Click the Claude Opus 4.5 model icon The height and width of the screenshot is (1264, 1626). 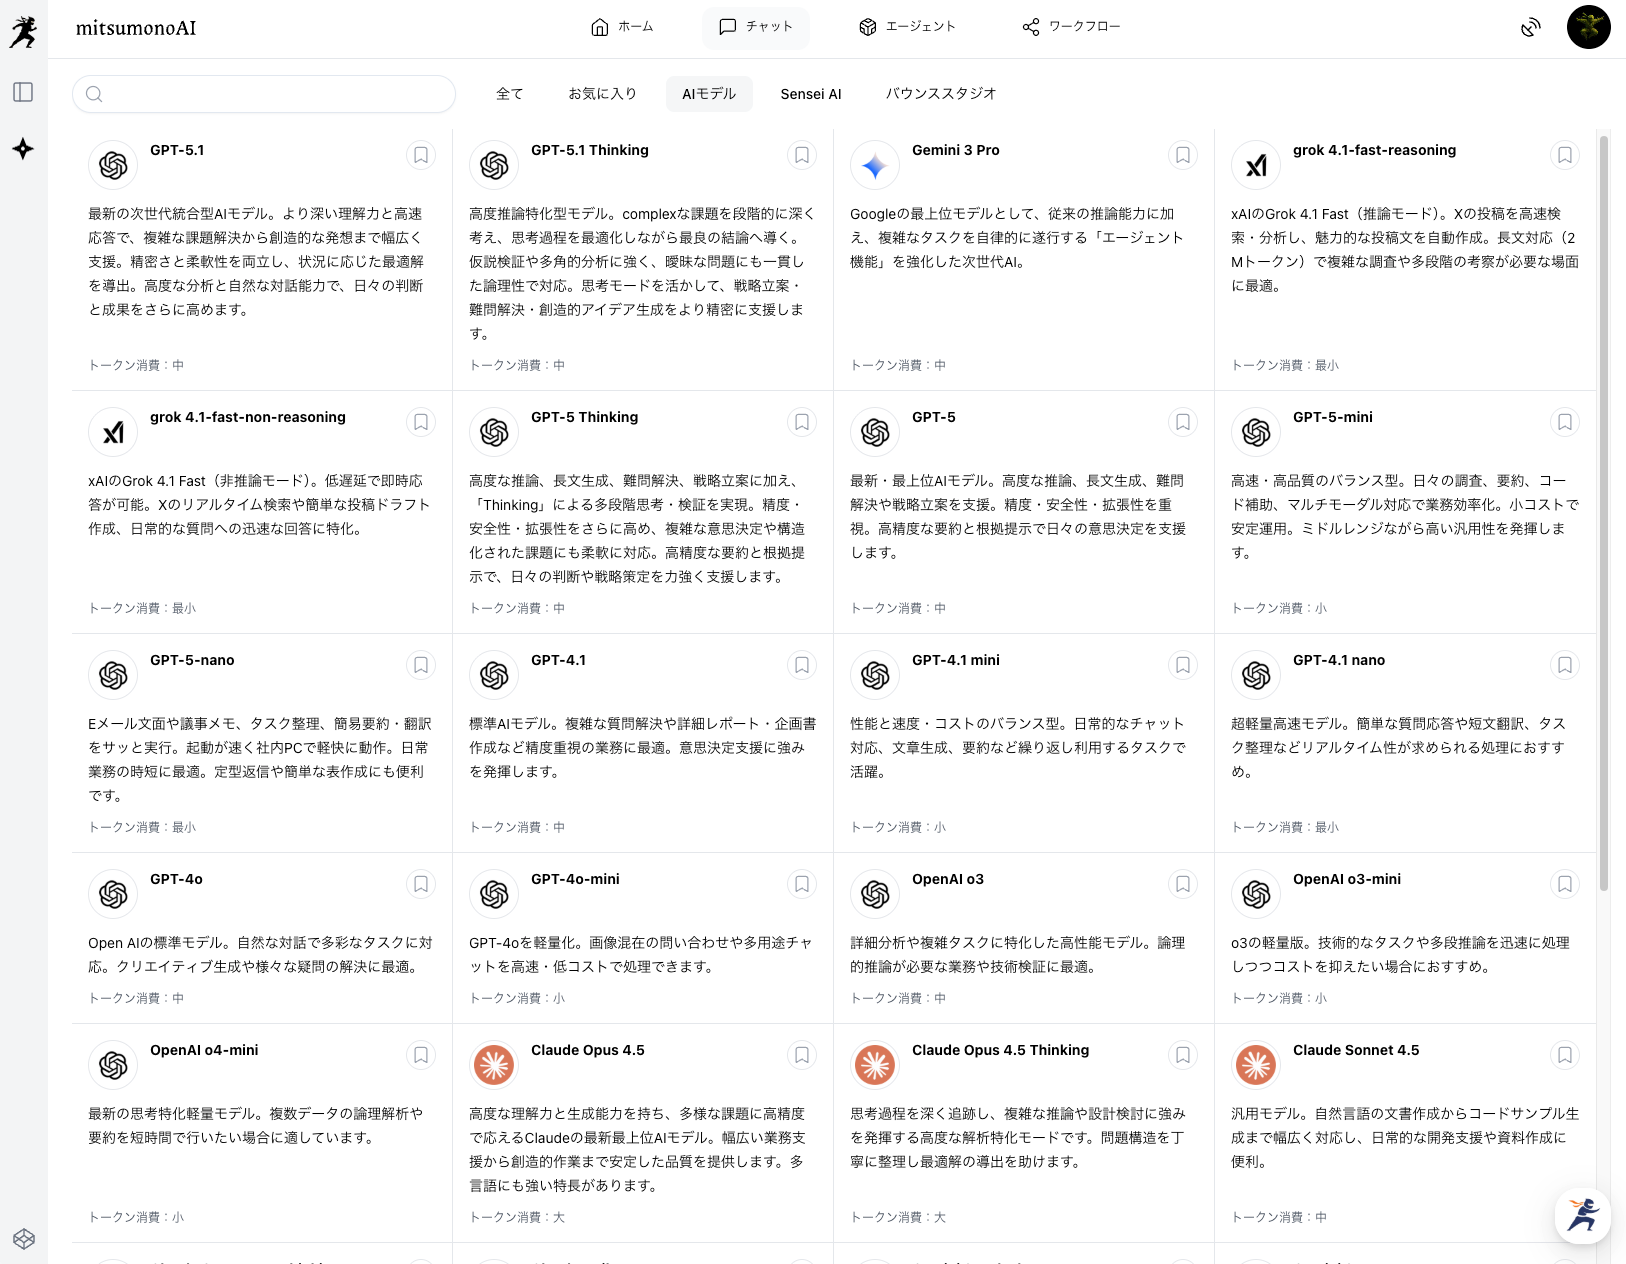[x=494, y=1065]
